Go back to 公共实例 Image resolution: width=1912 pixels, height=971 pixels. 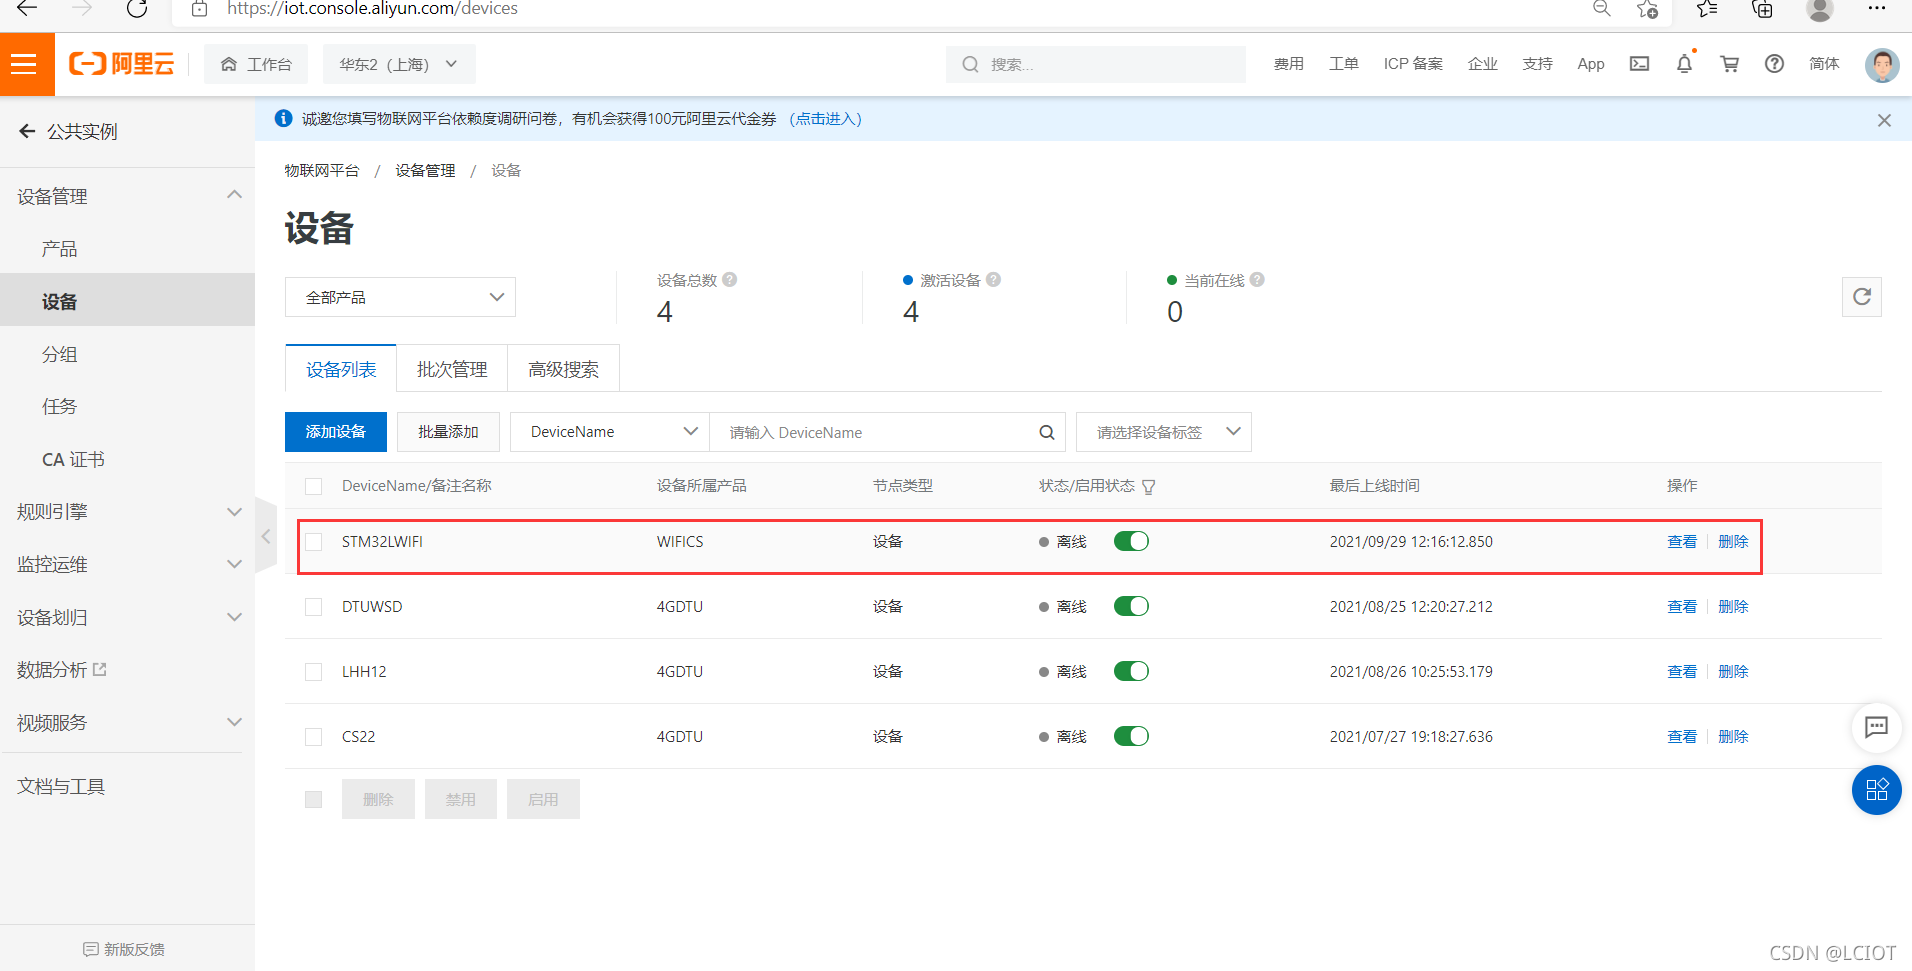click(68, 131)
